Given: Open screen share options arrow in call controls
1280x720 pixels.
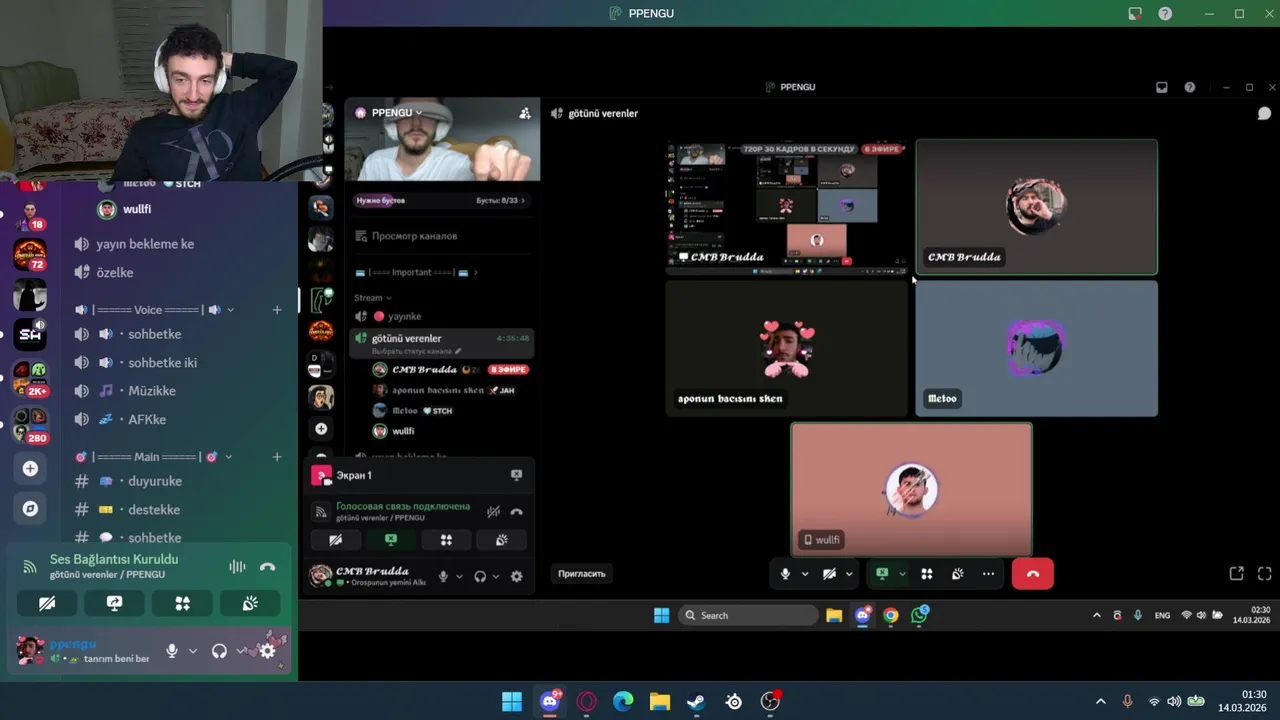Looking at the screenshot, I should click(x=902, y=574).
